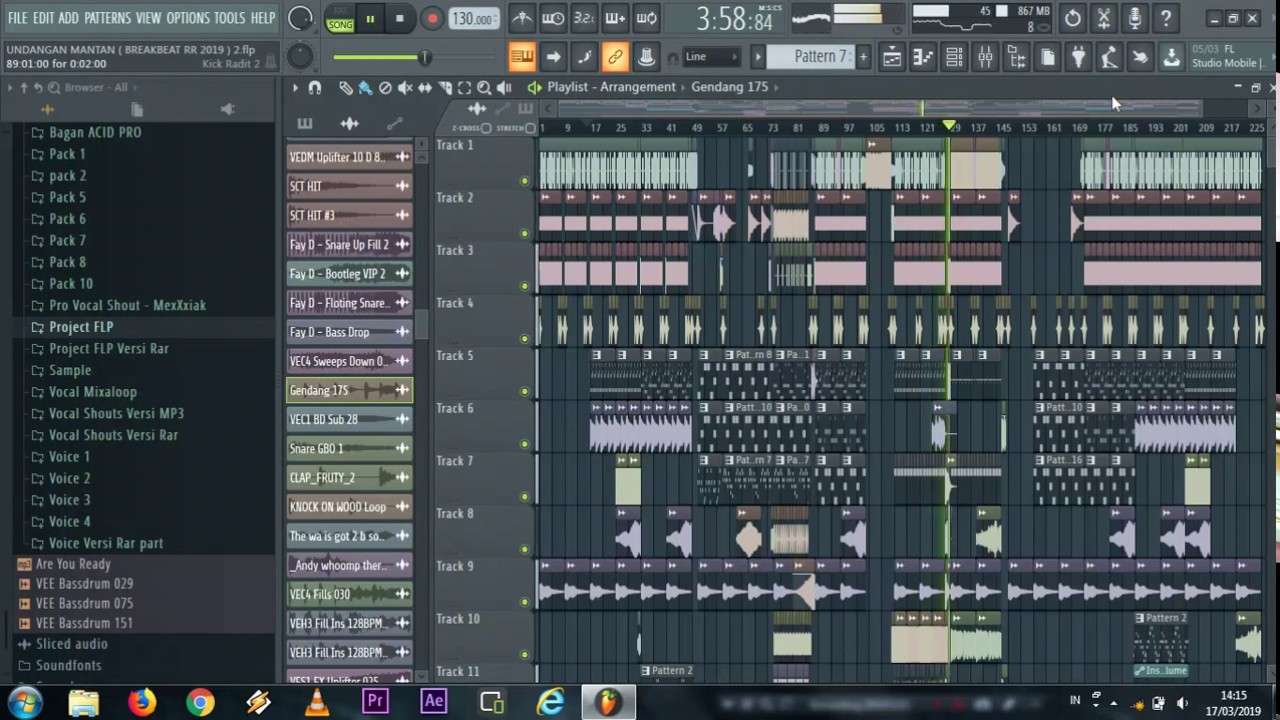Click the undo history circular arrow icon

click(1073, 18)
